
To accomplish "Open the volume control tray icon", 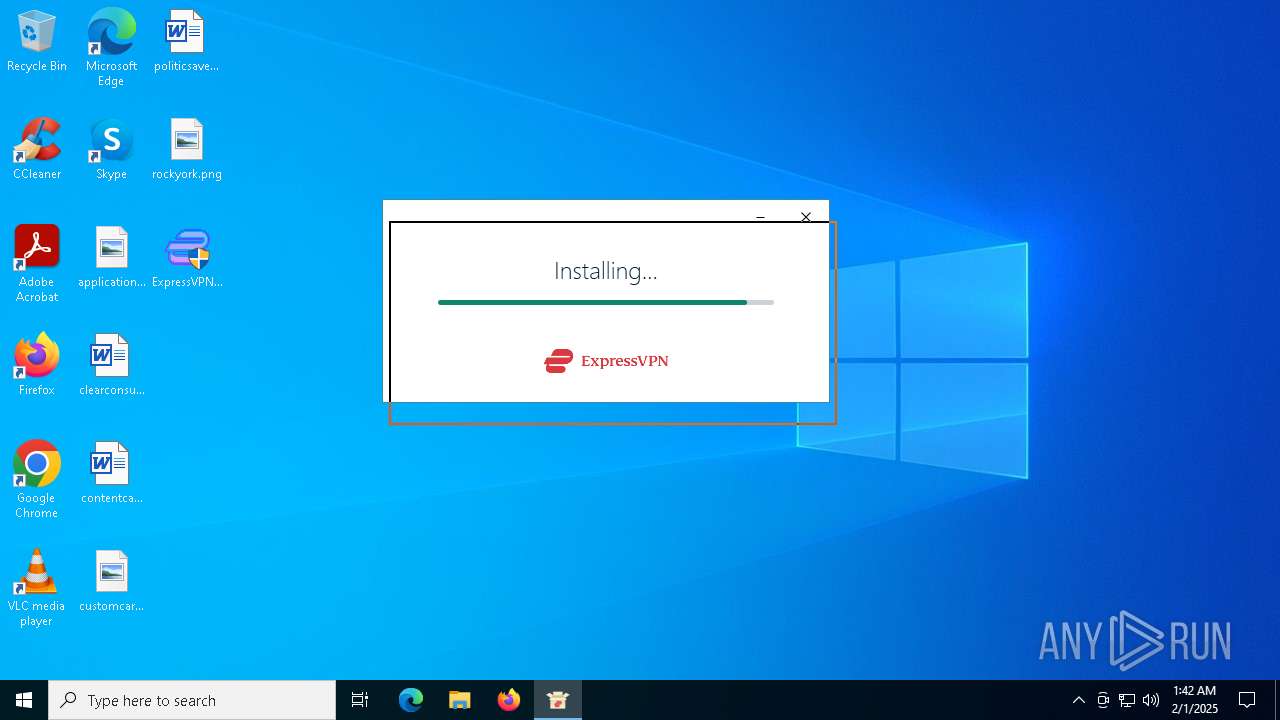I will point(1151,700).
